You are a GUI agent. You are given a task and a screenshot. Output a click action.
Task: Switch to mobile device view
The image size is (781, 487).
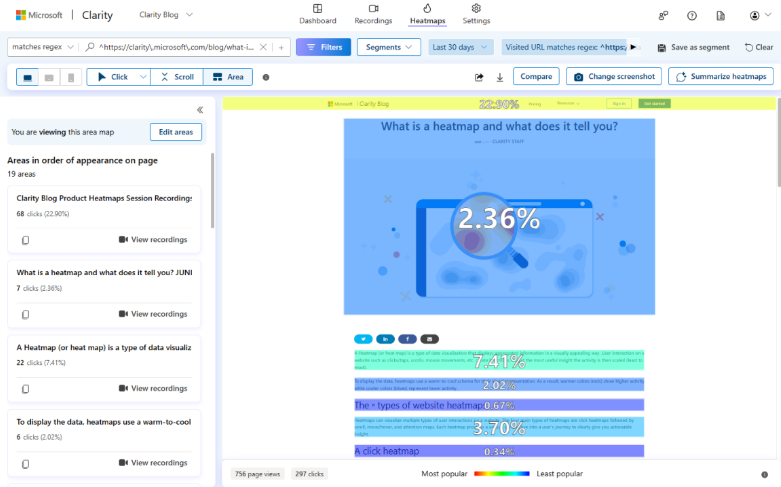(70, 77)
